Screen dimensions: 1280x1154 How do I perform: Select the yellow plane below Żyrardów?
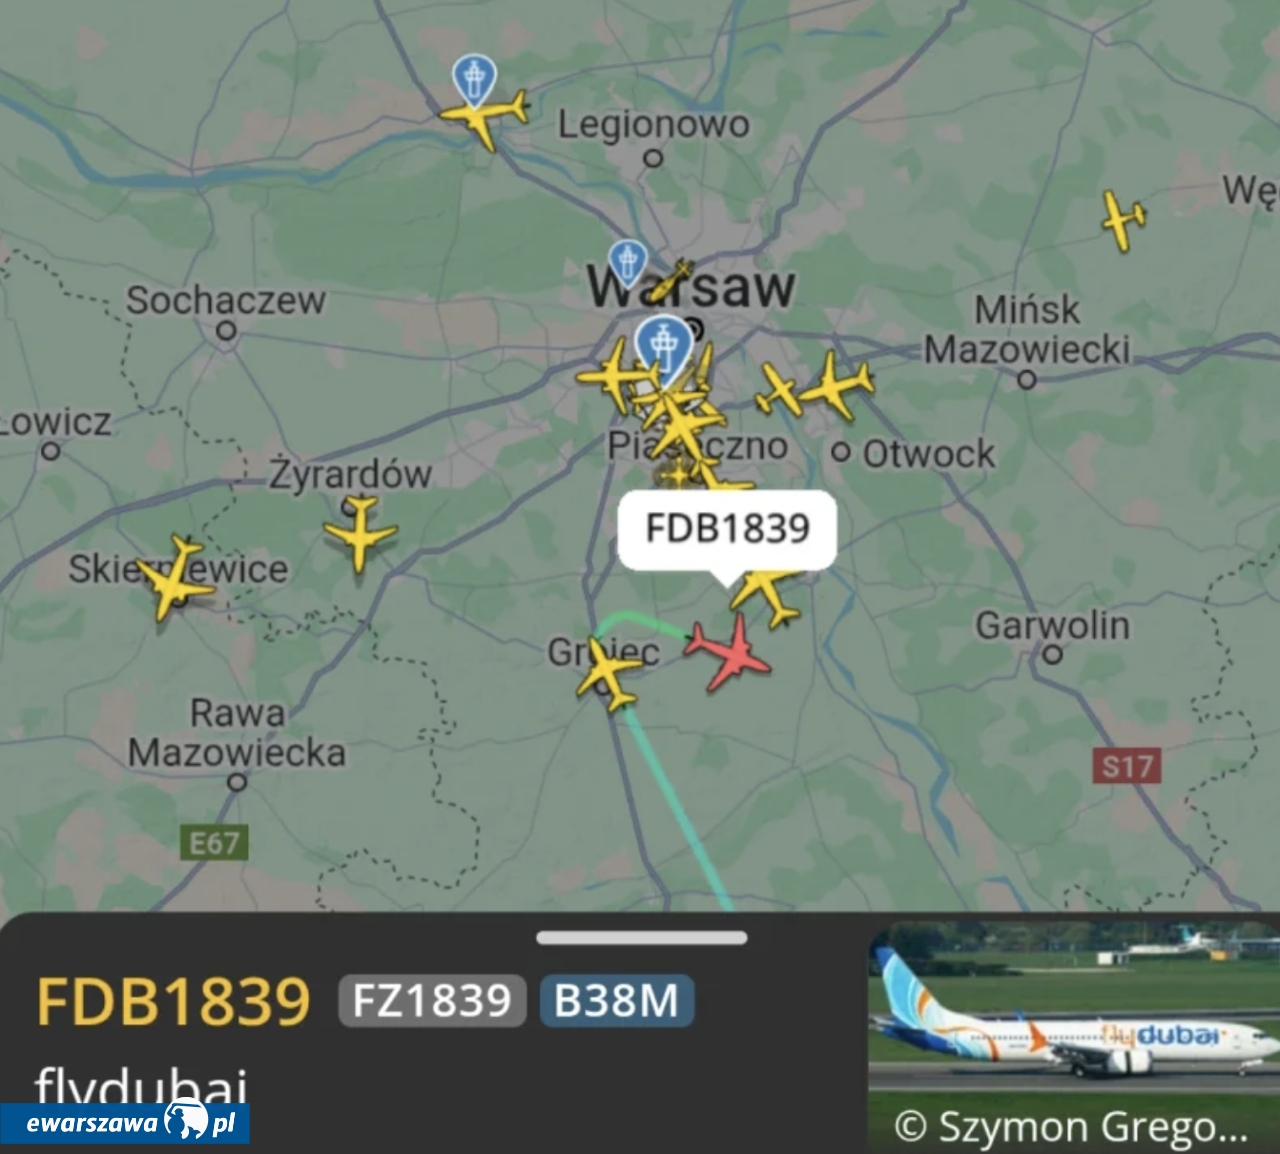[x=359, y=533]
